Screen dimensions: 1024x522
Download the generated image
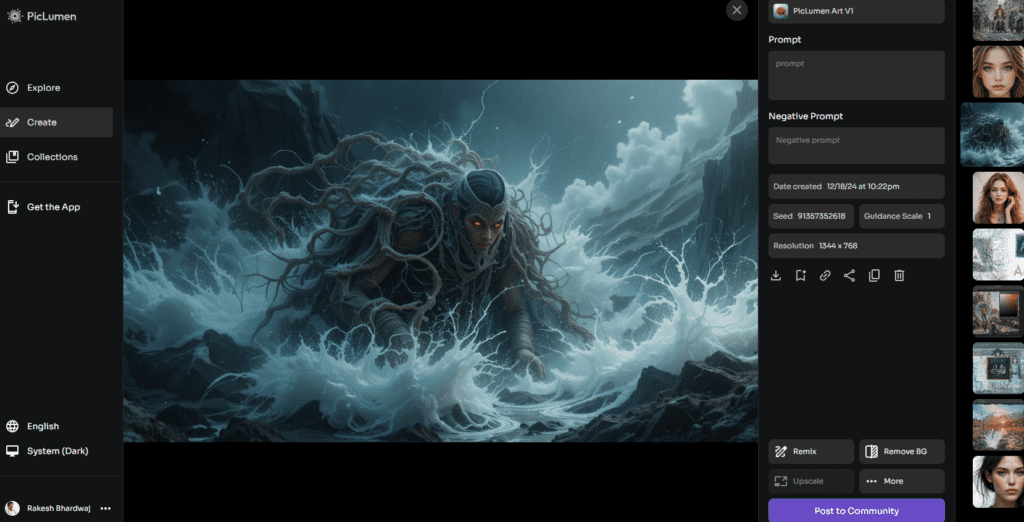pyautogui.click(x=776, y=276)
